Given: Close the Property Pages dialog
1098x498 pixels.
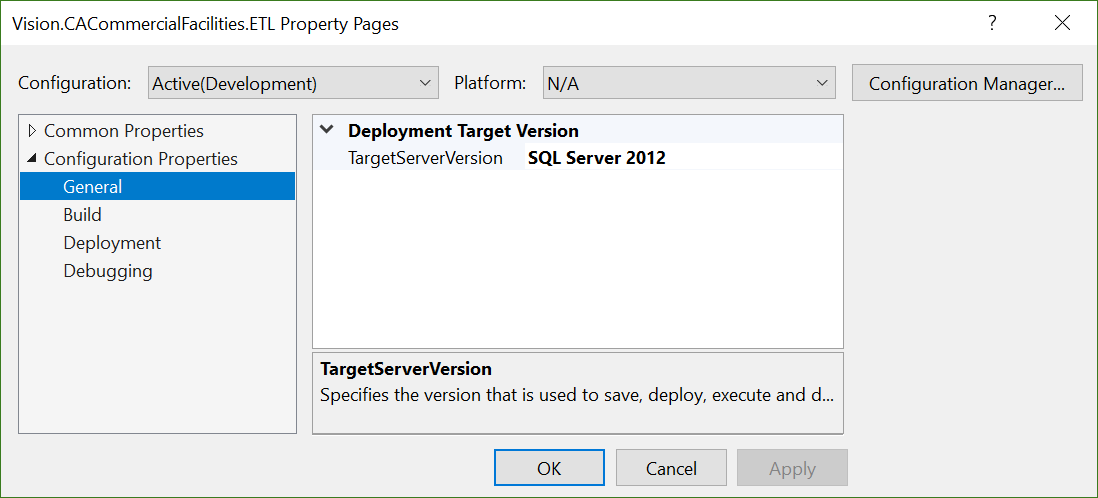Looking at the screenshot, I should pos(1062,24).
